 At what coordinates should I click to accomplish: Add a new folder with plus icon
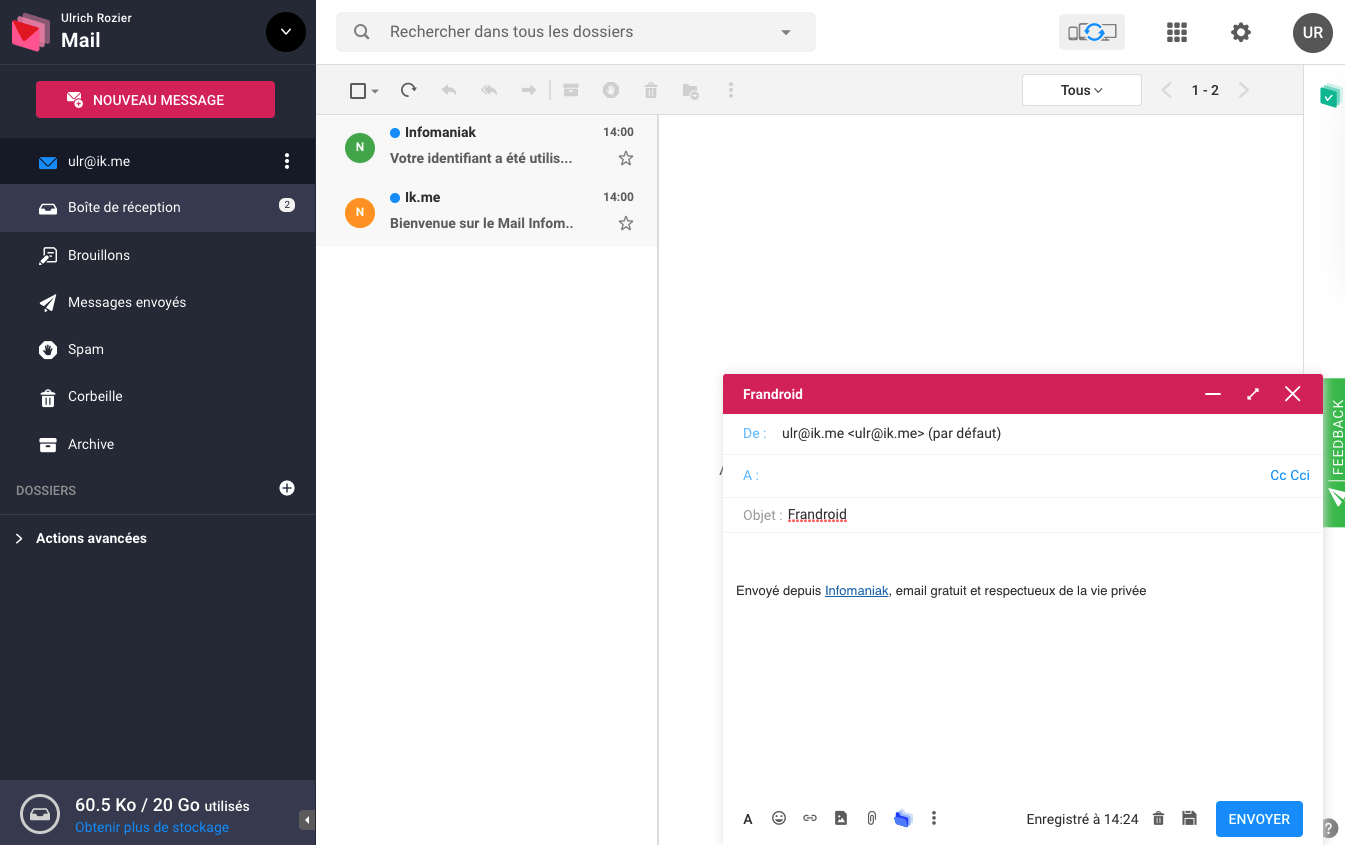(287, 488)
